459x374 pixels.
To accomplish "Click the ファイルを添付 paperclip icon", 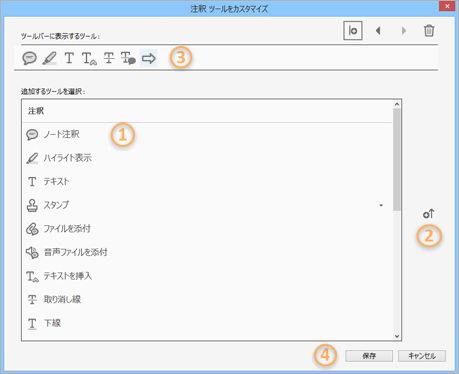I will (x=32, y=229).
